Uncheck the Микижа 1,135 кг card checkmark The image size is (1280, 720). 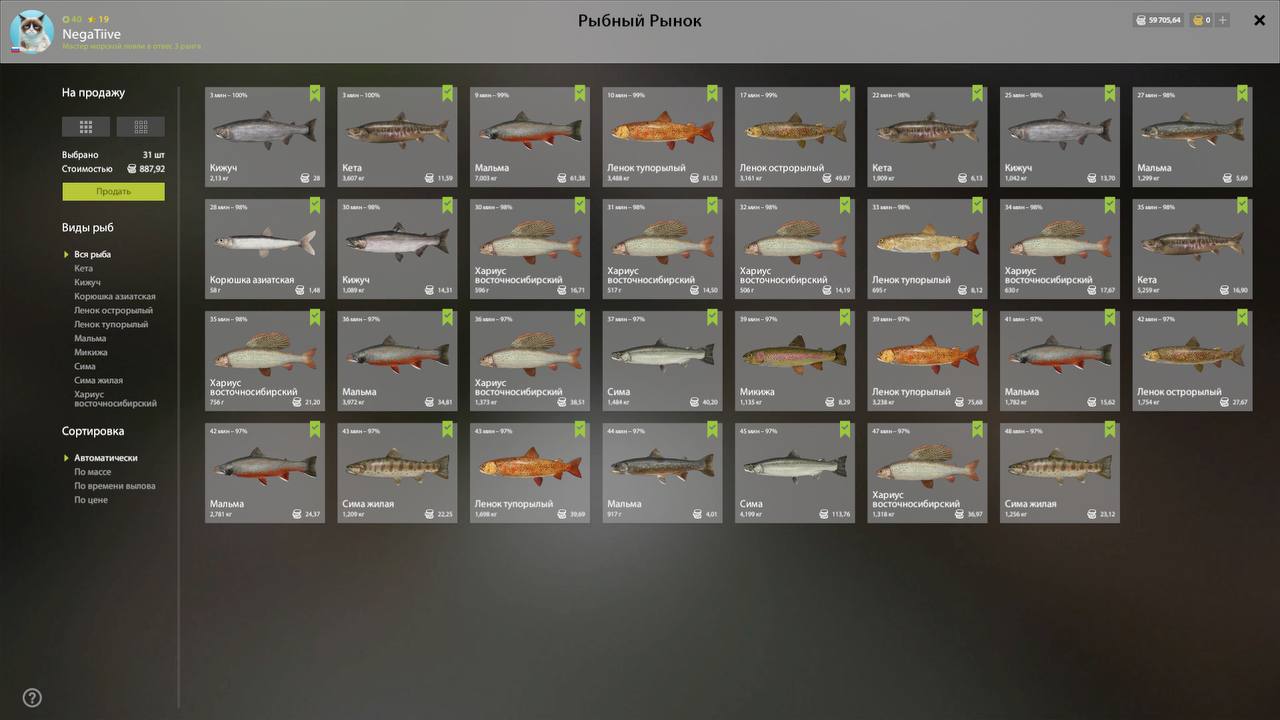click(846, 318)
